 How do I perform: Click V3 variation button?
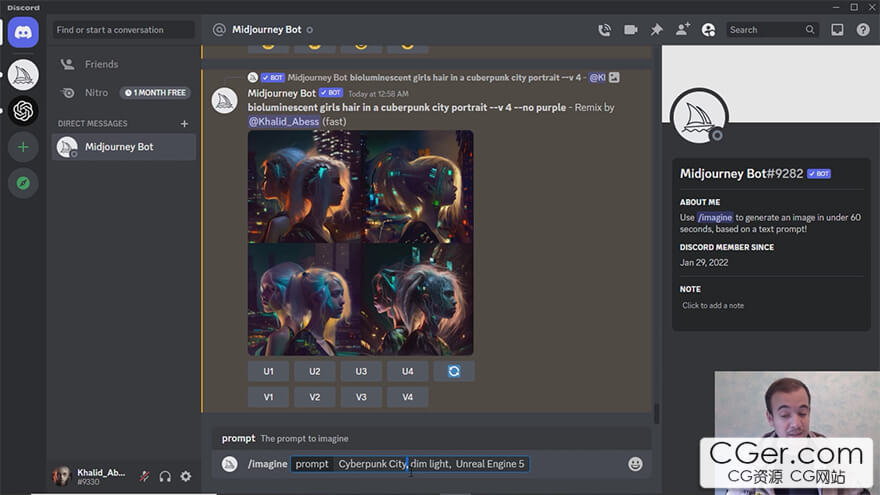(361, 397)
